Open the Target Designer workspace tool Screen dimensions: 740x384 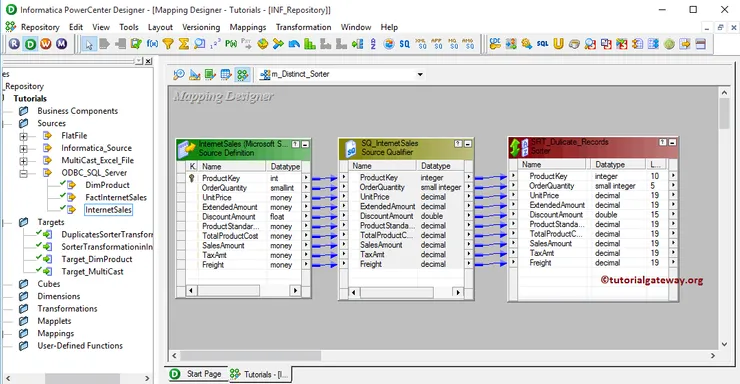(x=194, y=74)
